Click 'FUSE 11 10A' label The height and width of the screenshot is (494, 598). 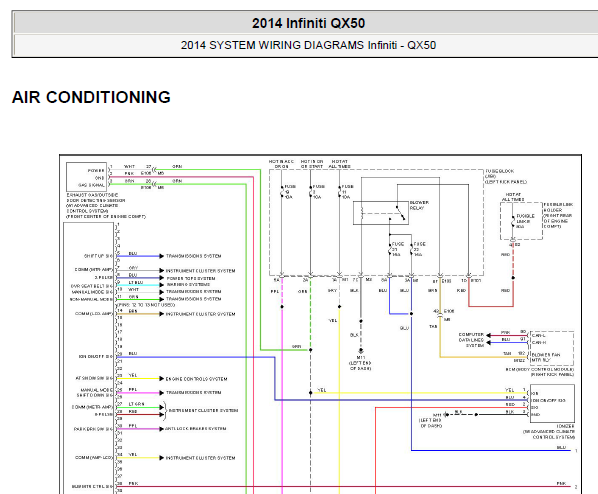[347, 192]
